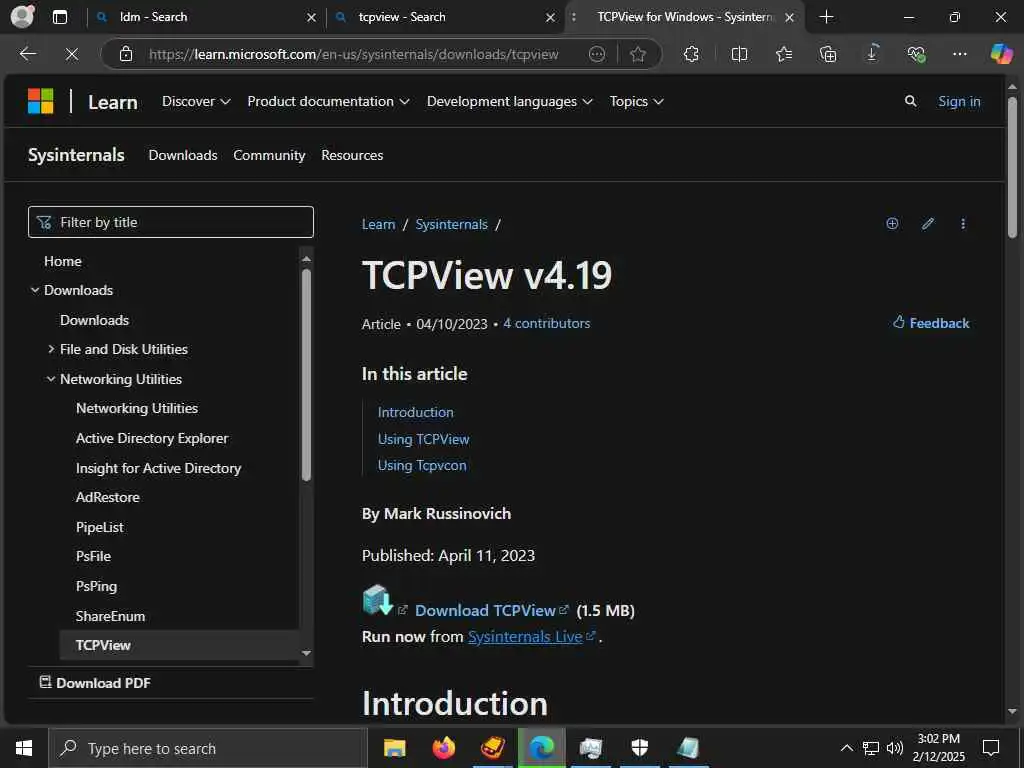This screenshot has height=768, width=1024.
Task: Click Download PDF button
Action: [95, 683]
